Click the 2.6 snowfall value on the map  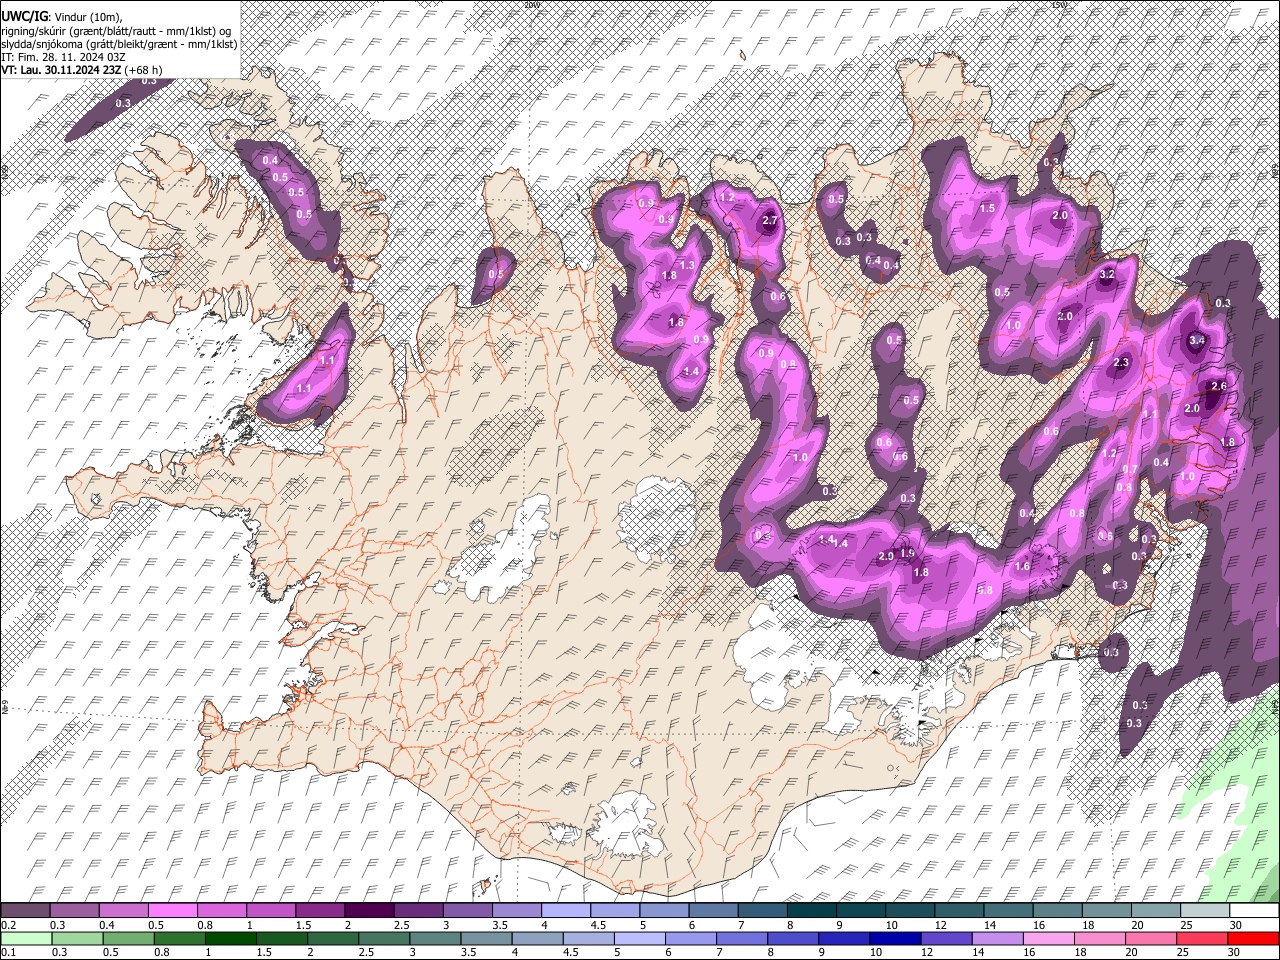(x=1219, y=386)
